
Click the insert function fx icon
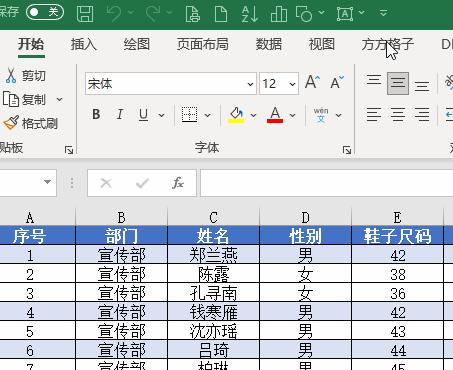pyautogui.click(x=178, y=183)
